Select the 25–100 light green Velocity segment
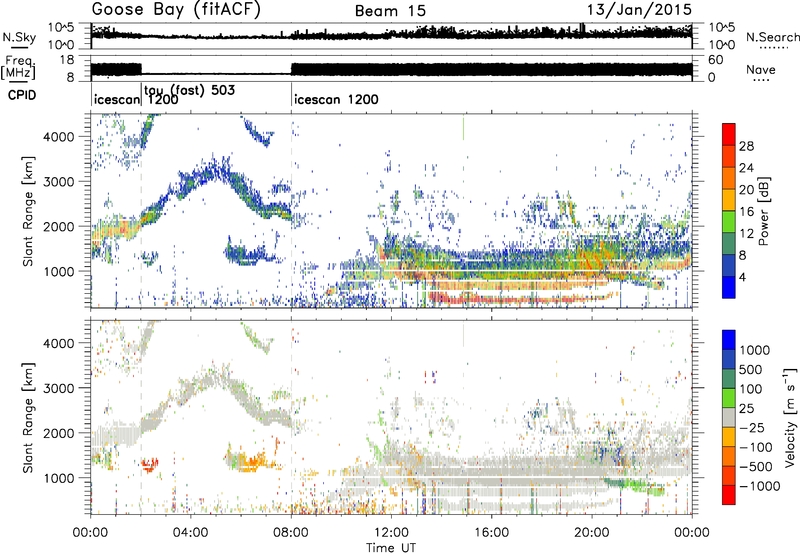 (x=729, y=398)
